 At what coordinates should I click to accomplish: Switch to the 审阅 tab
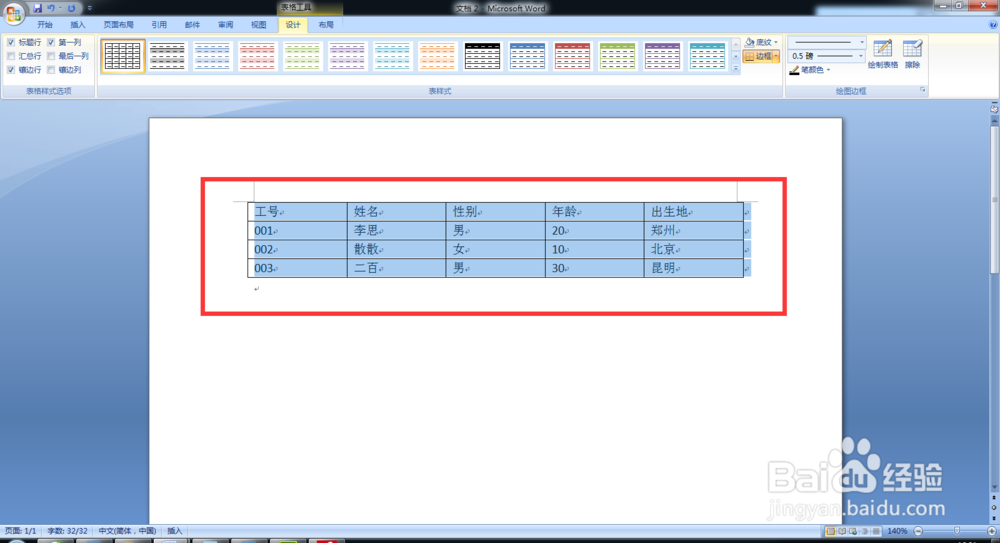225,25
